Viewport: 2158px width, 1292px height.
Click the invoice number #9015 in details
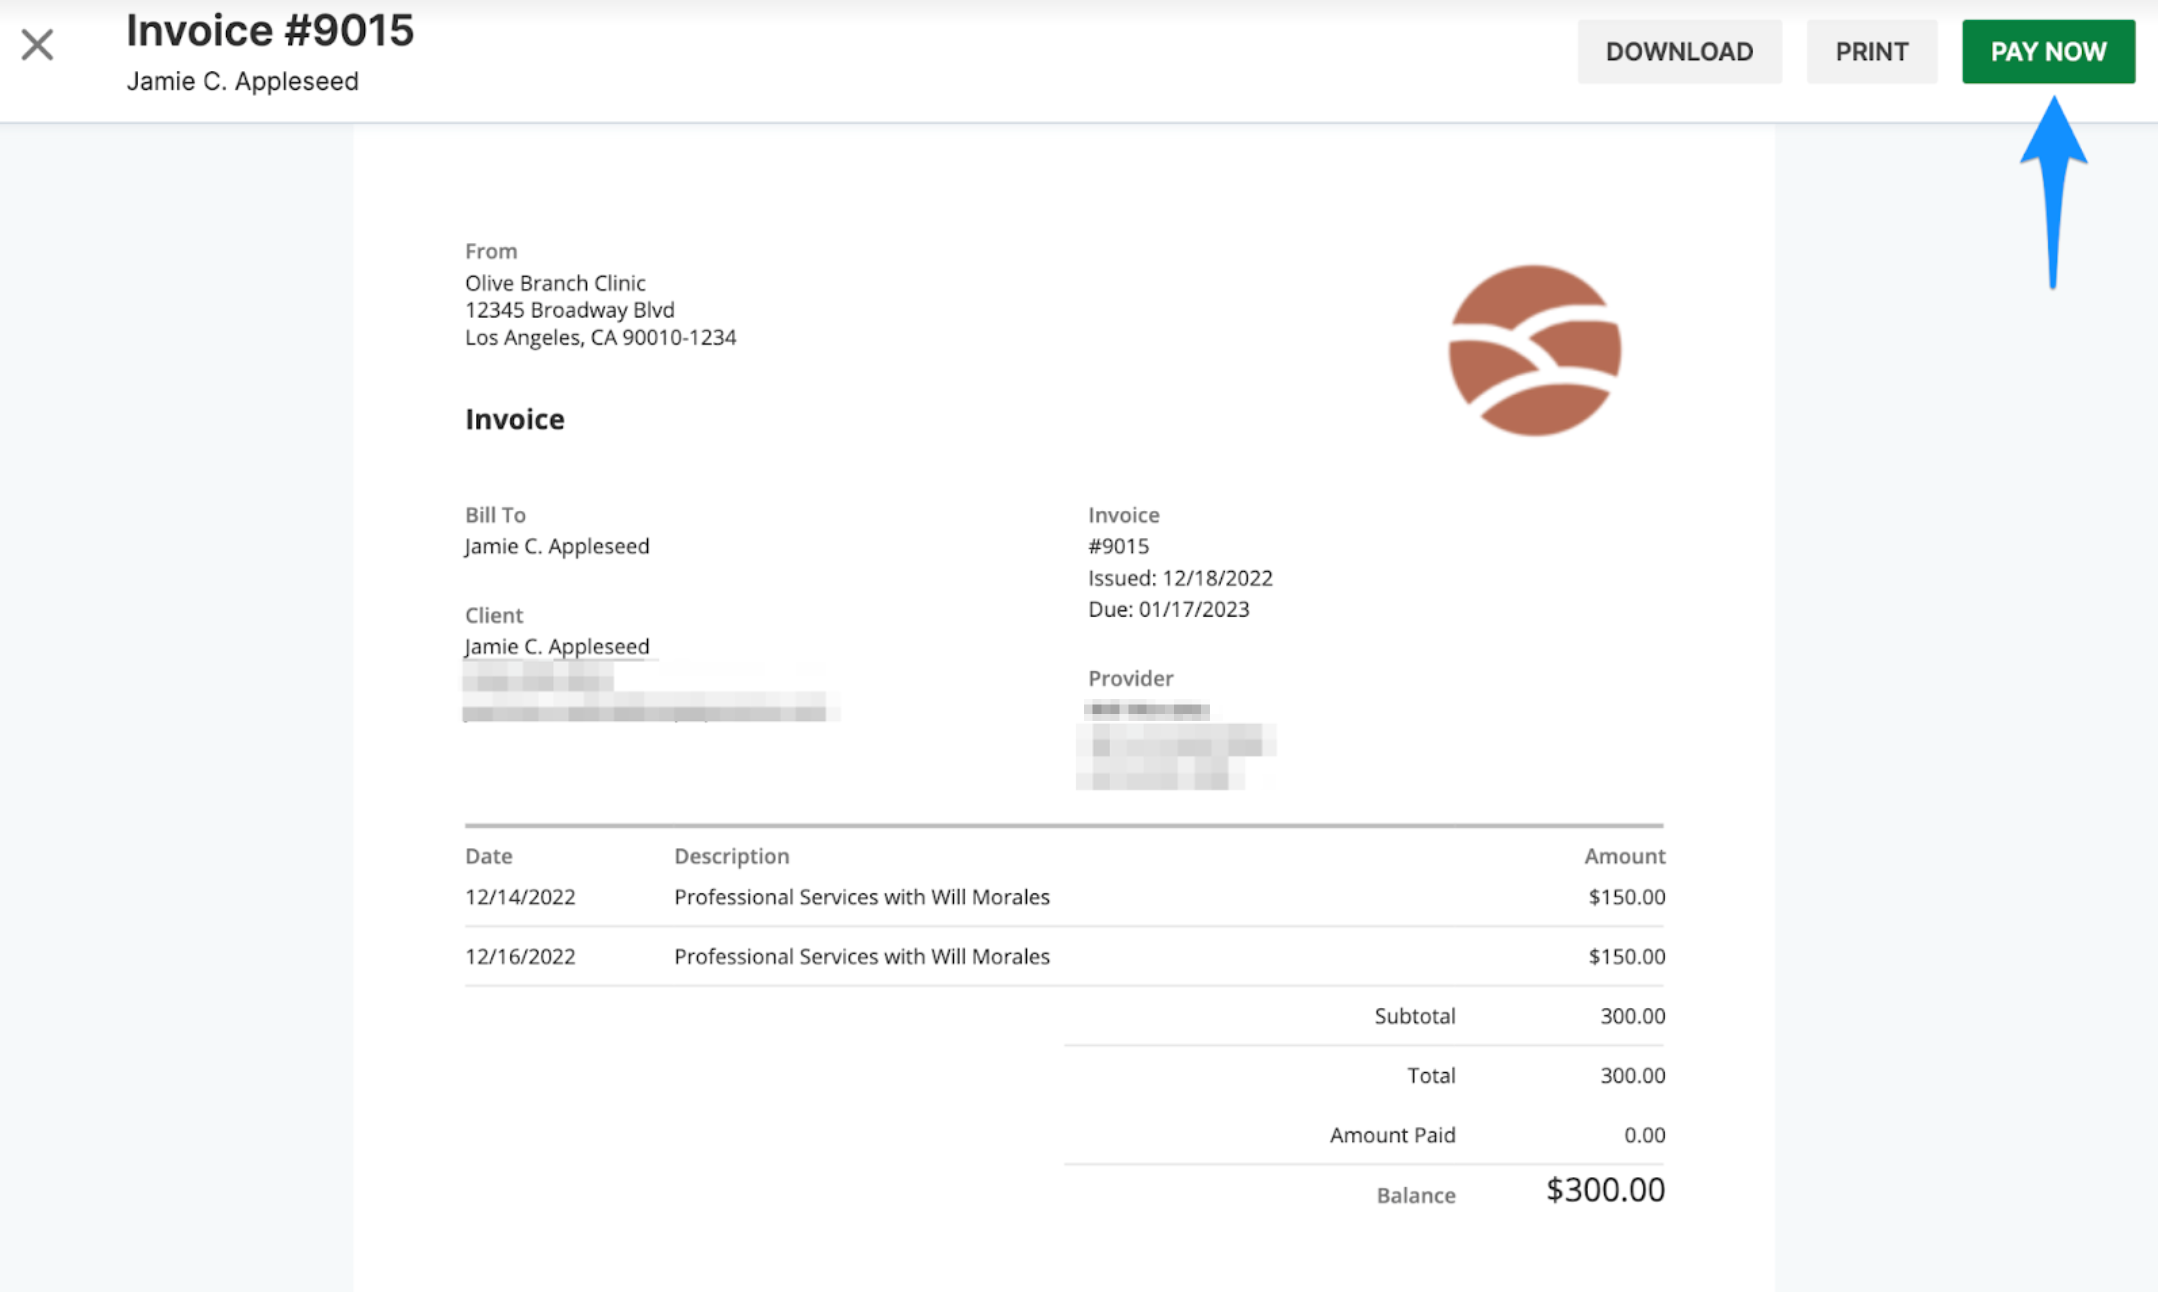pos(1118,547)
